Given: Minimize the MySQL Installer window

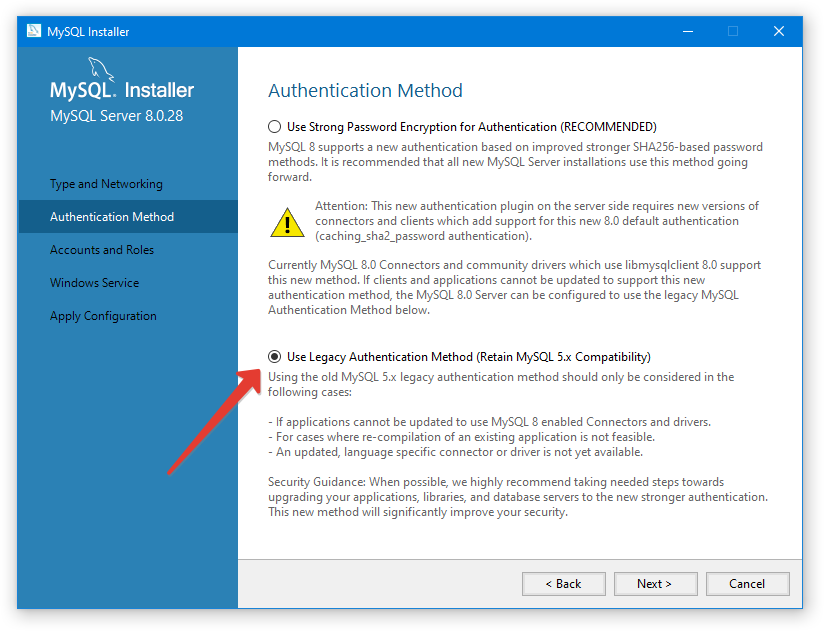Looking at the screenshot, I should pos(686,31).
